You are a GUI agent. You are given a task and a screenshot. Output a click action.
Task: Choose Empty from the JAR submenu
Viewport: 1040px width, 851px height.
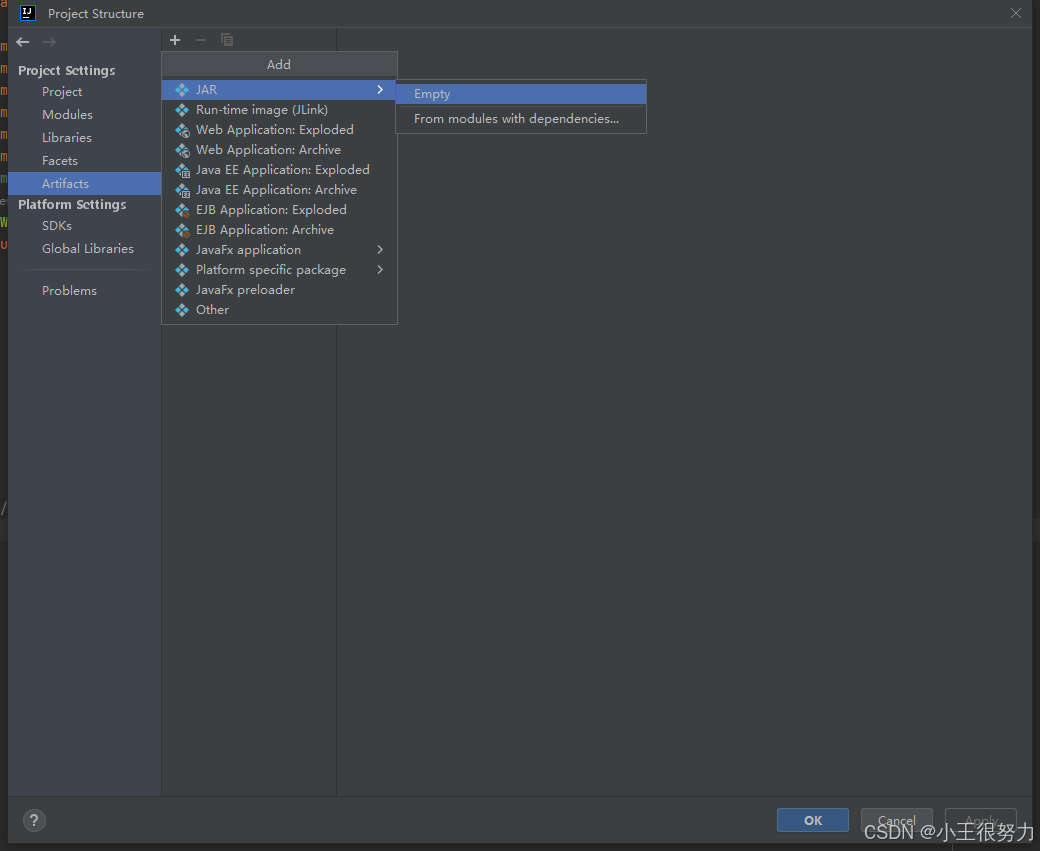pyautogui.click(x=521, y=94)
